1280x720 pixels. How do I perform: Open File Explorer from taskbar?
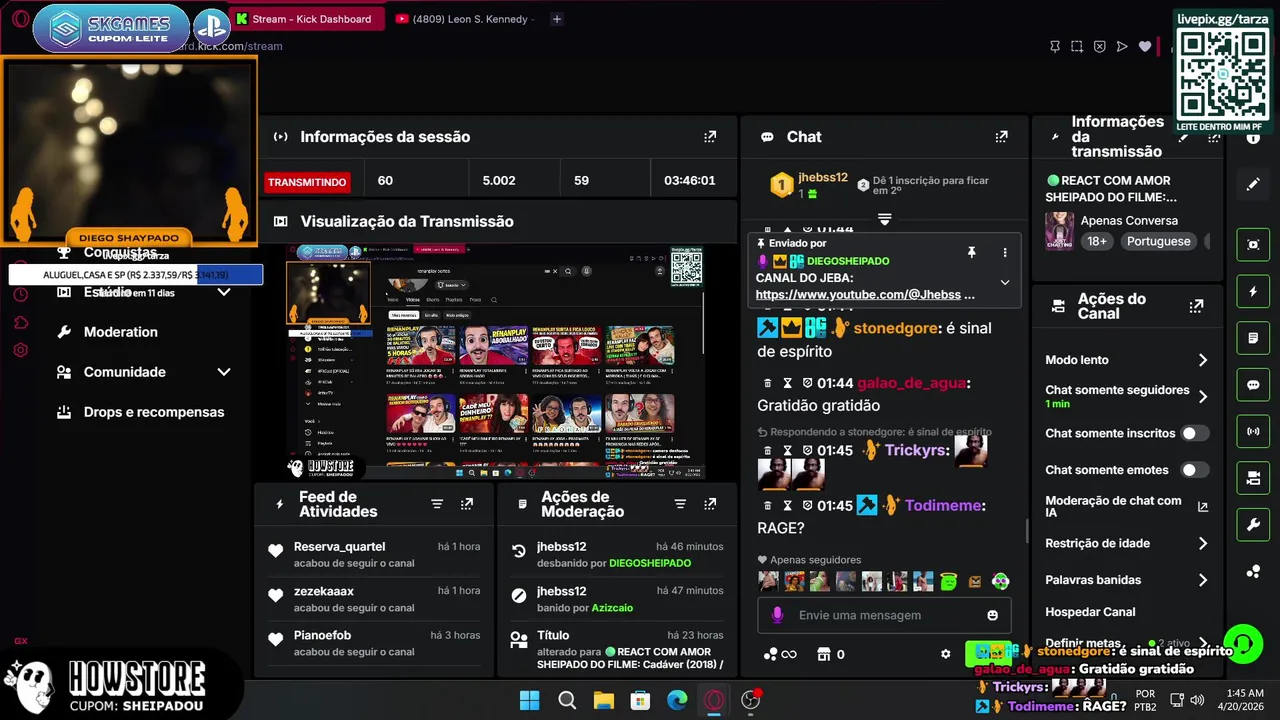click(603, 700)
